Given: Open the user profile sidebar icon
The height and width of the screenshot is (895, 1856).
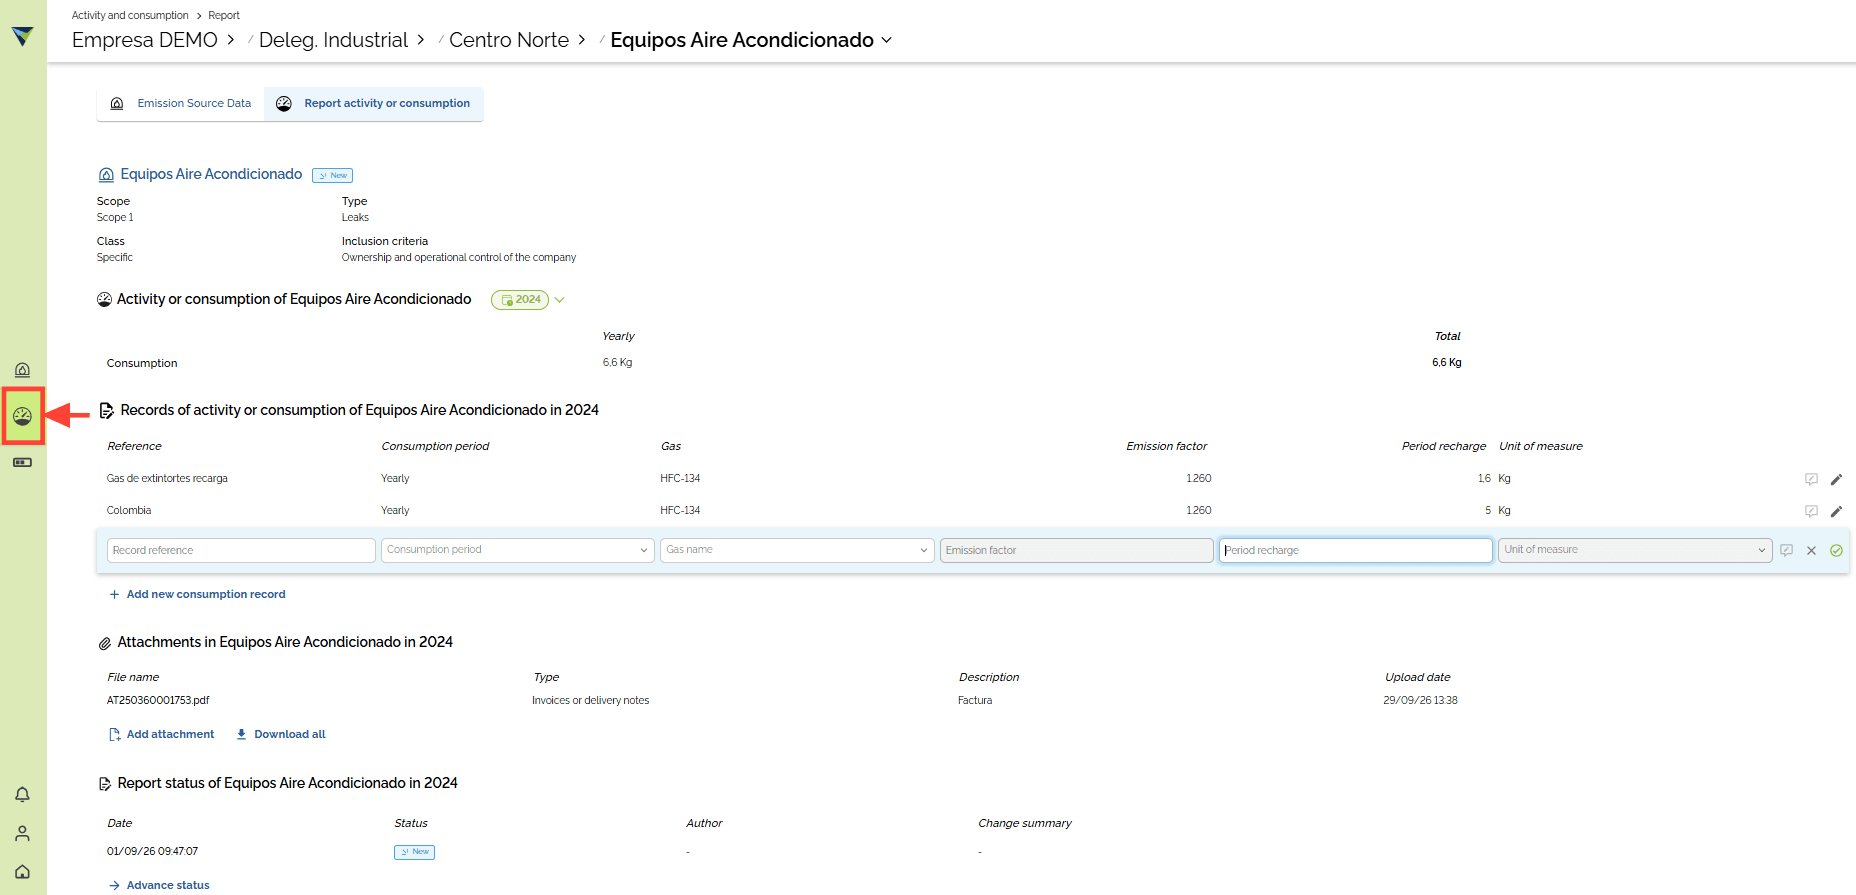Looking at the screenshot, I should pyautogui.click(x=22, y=833).
